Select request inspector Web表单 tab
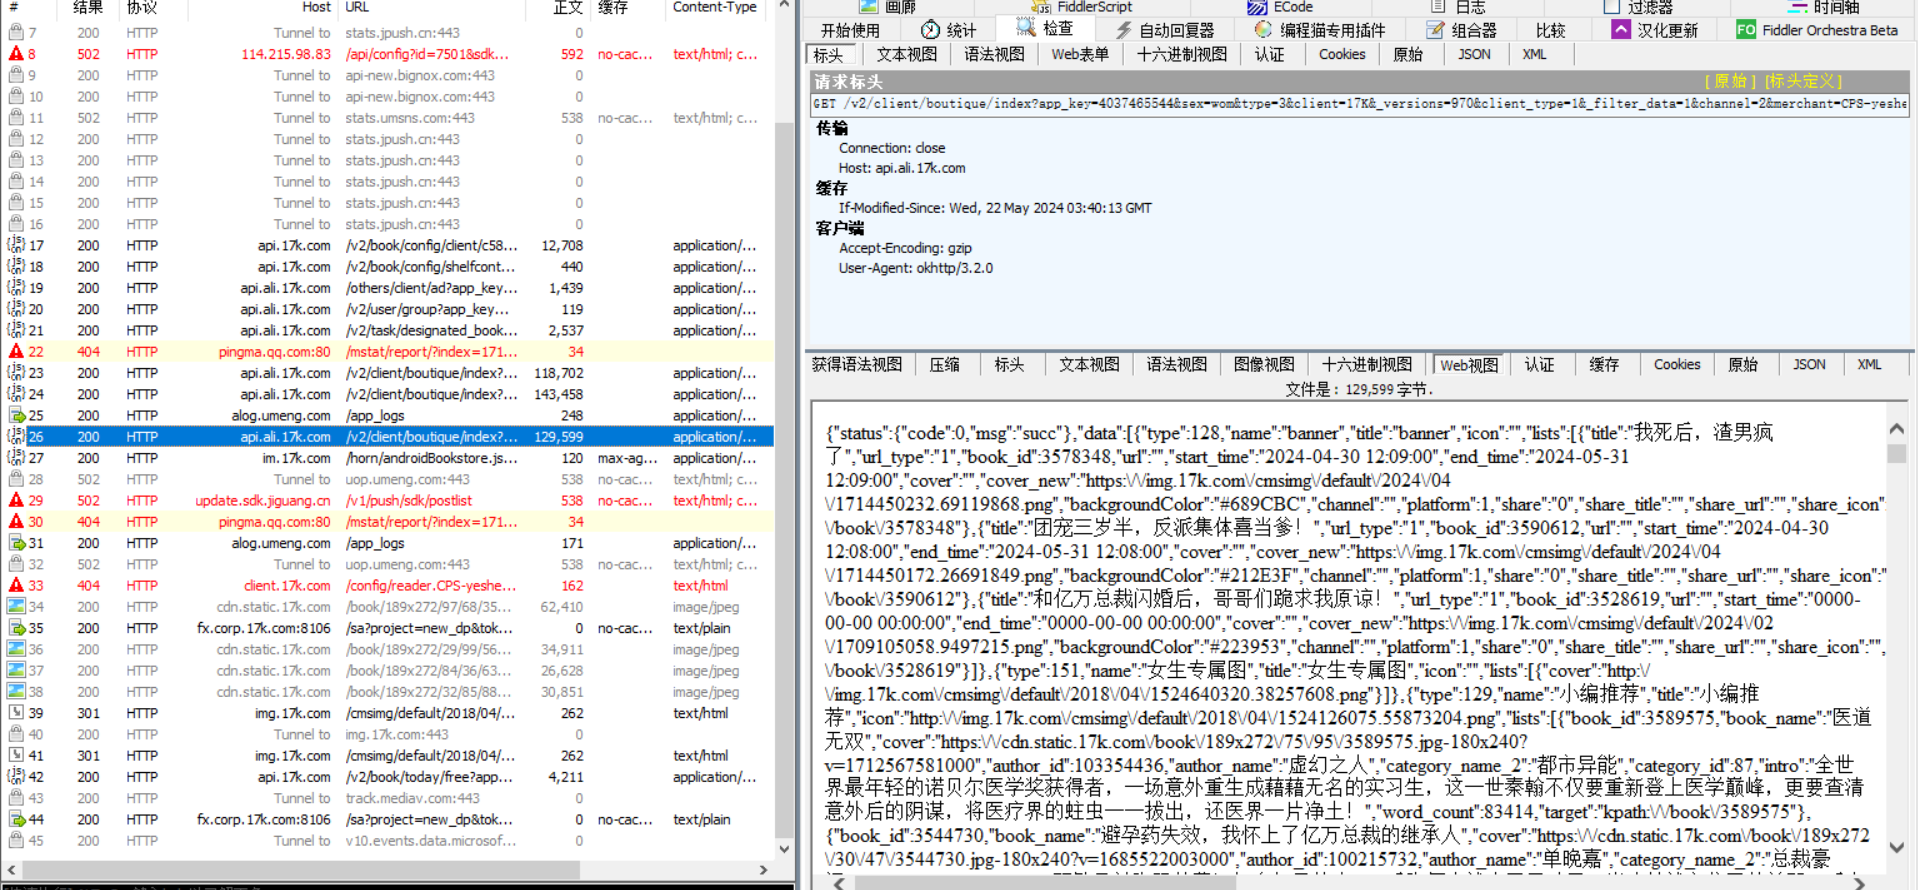 tap(1079, 55)
